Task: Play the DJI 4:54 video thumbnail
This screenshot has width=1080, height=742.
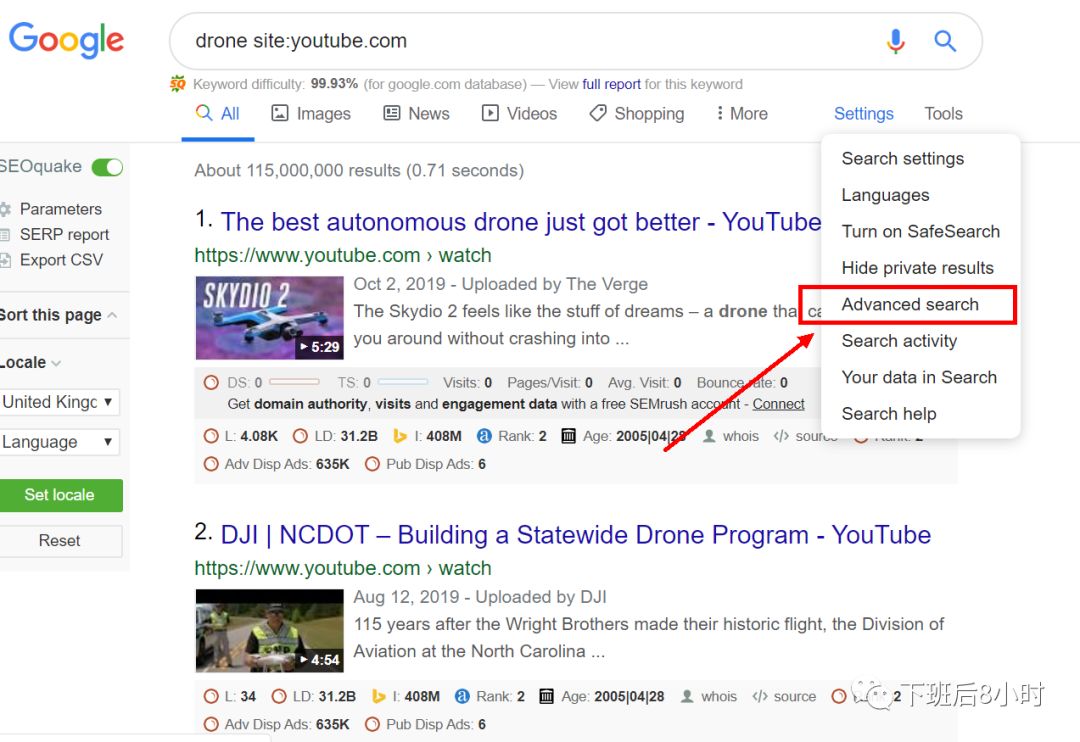Action: [269, 630]
